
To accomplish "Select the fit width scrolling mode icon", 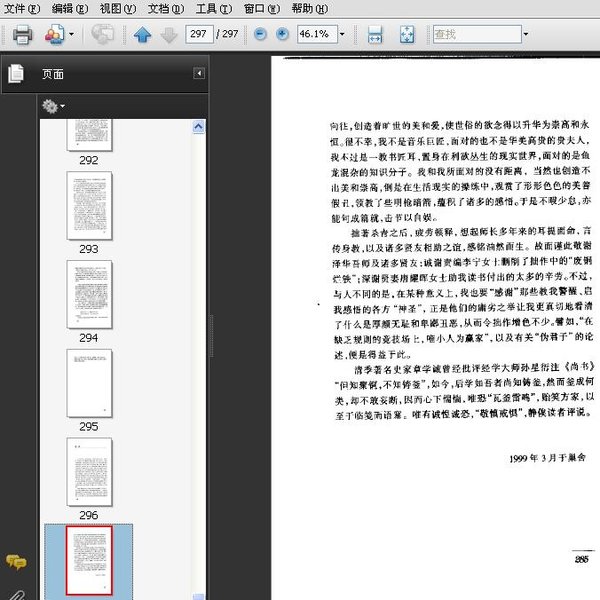I will point(375,35).
